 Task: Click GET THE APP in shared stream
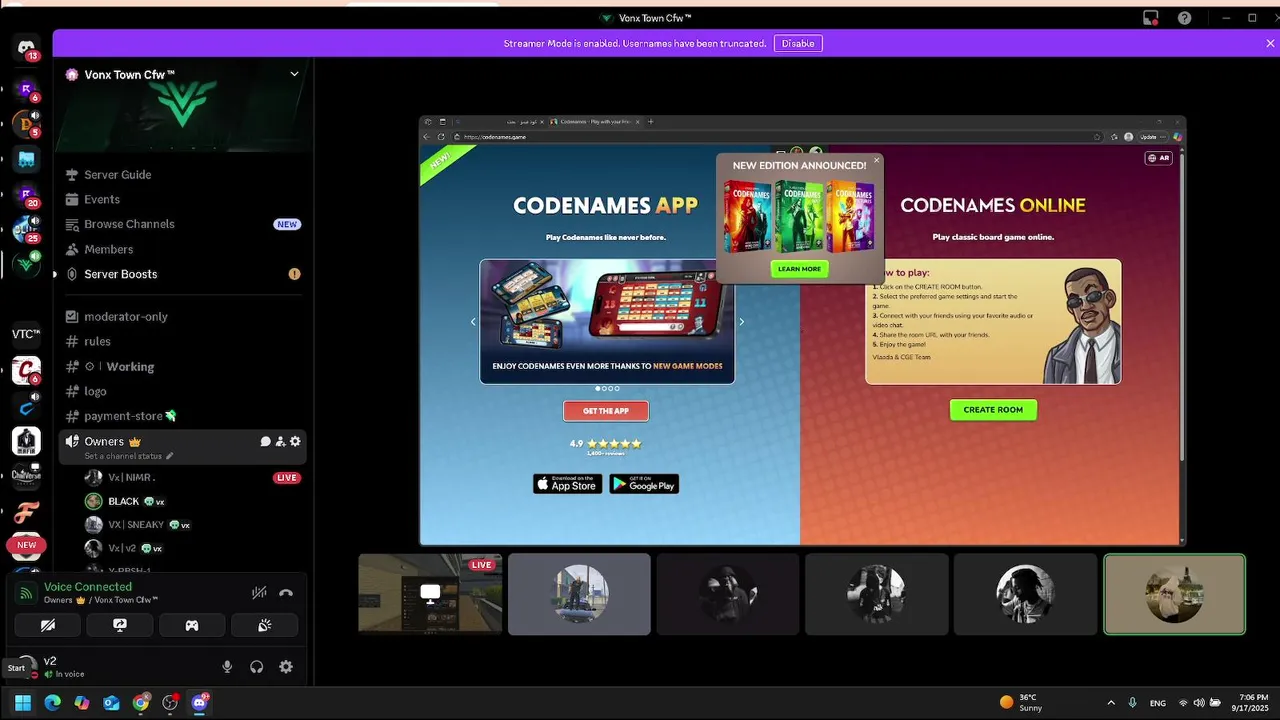click(x=606, y=411)
